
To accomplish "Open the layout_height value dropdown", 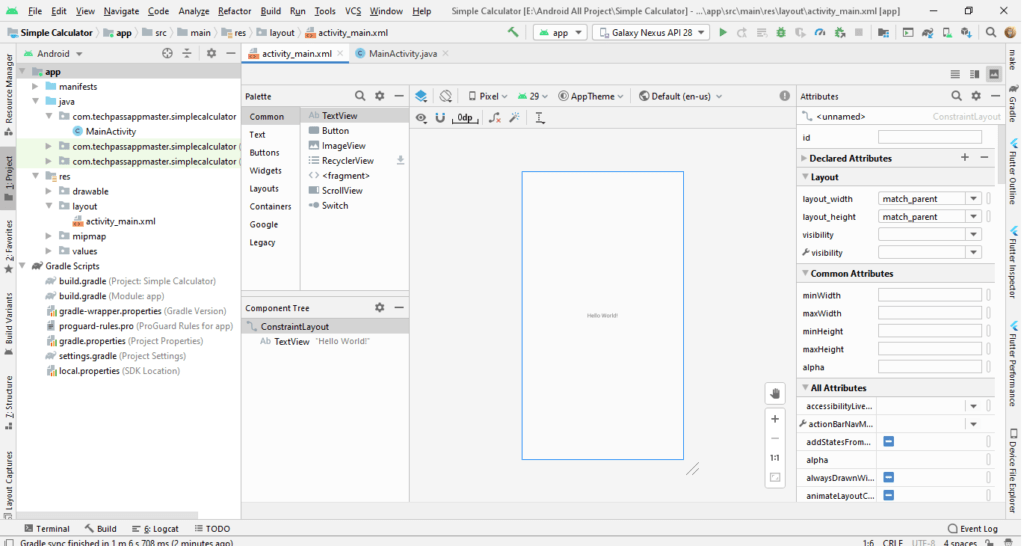I will [973, 216].
